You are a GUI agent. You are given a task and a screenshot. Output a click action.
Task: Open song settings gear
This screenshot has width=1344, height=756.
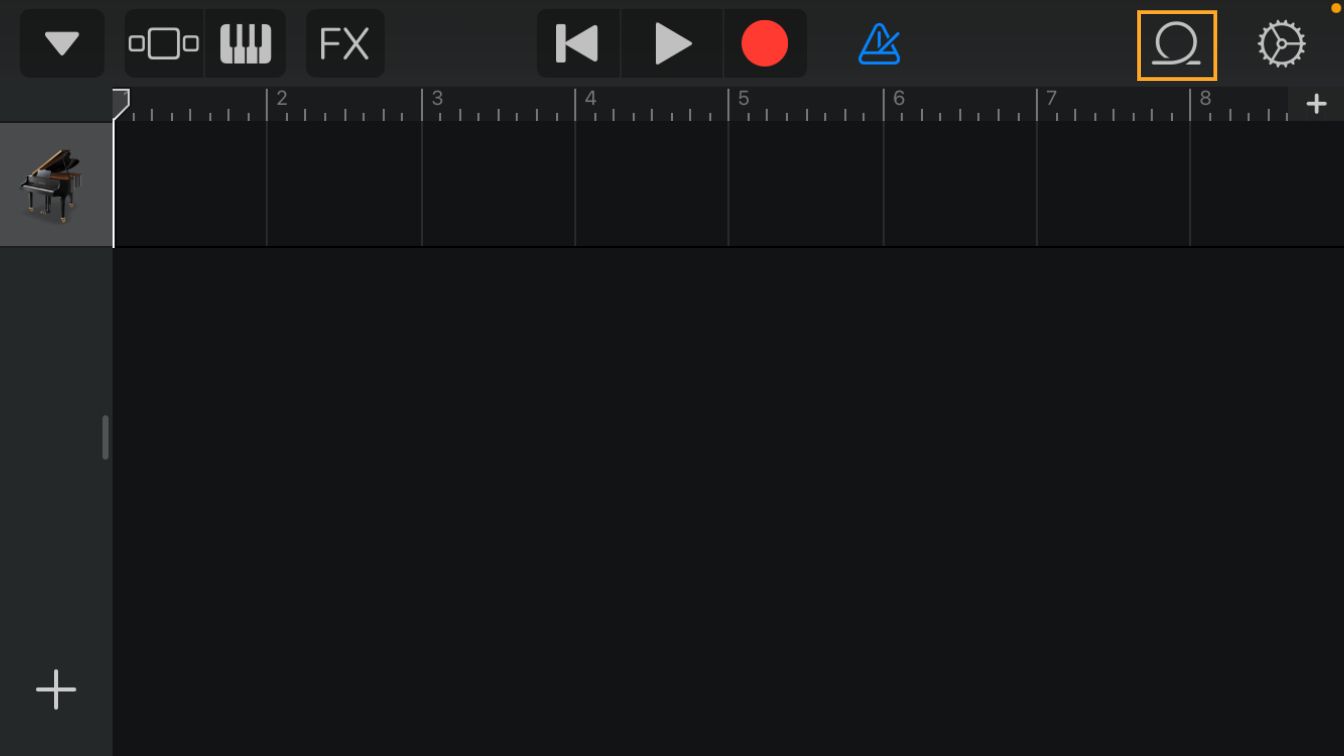(x=1281, y=44)
